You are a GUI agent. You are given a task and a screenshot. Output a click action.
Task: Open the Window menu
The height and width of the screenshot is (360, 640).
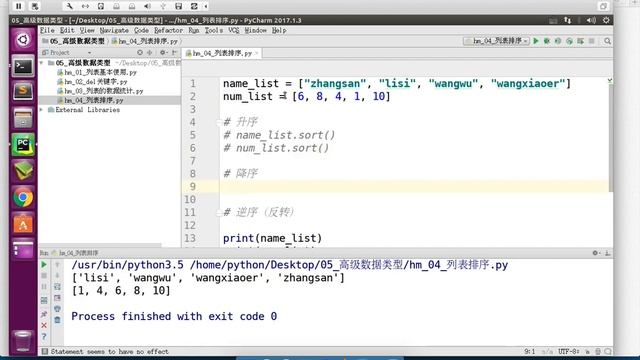256,31
